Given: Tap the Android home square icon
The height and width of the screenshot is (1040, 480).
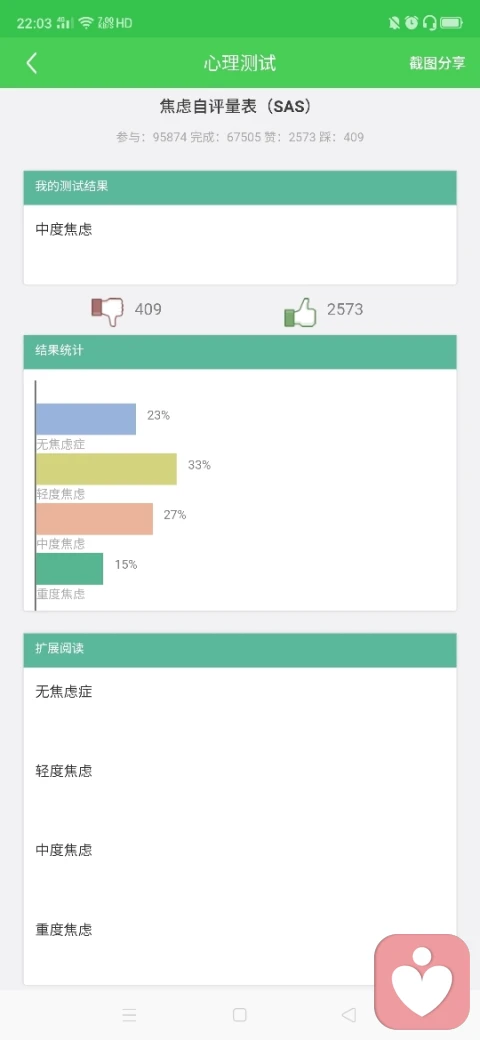Looking at the screenshot, I should pyautogui.click(x=240, y=1014).
